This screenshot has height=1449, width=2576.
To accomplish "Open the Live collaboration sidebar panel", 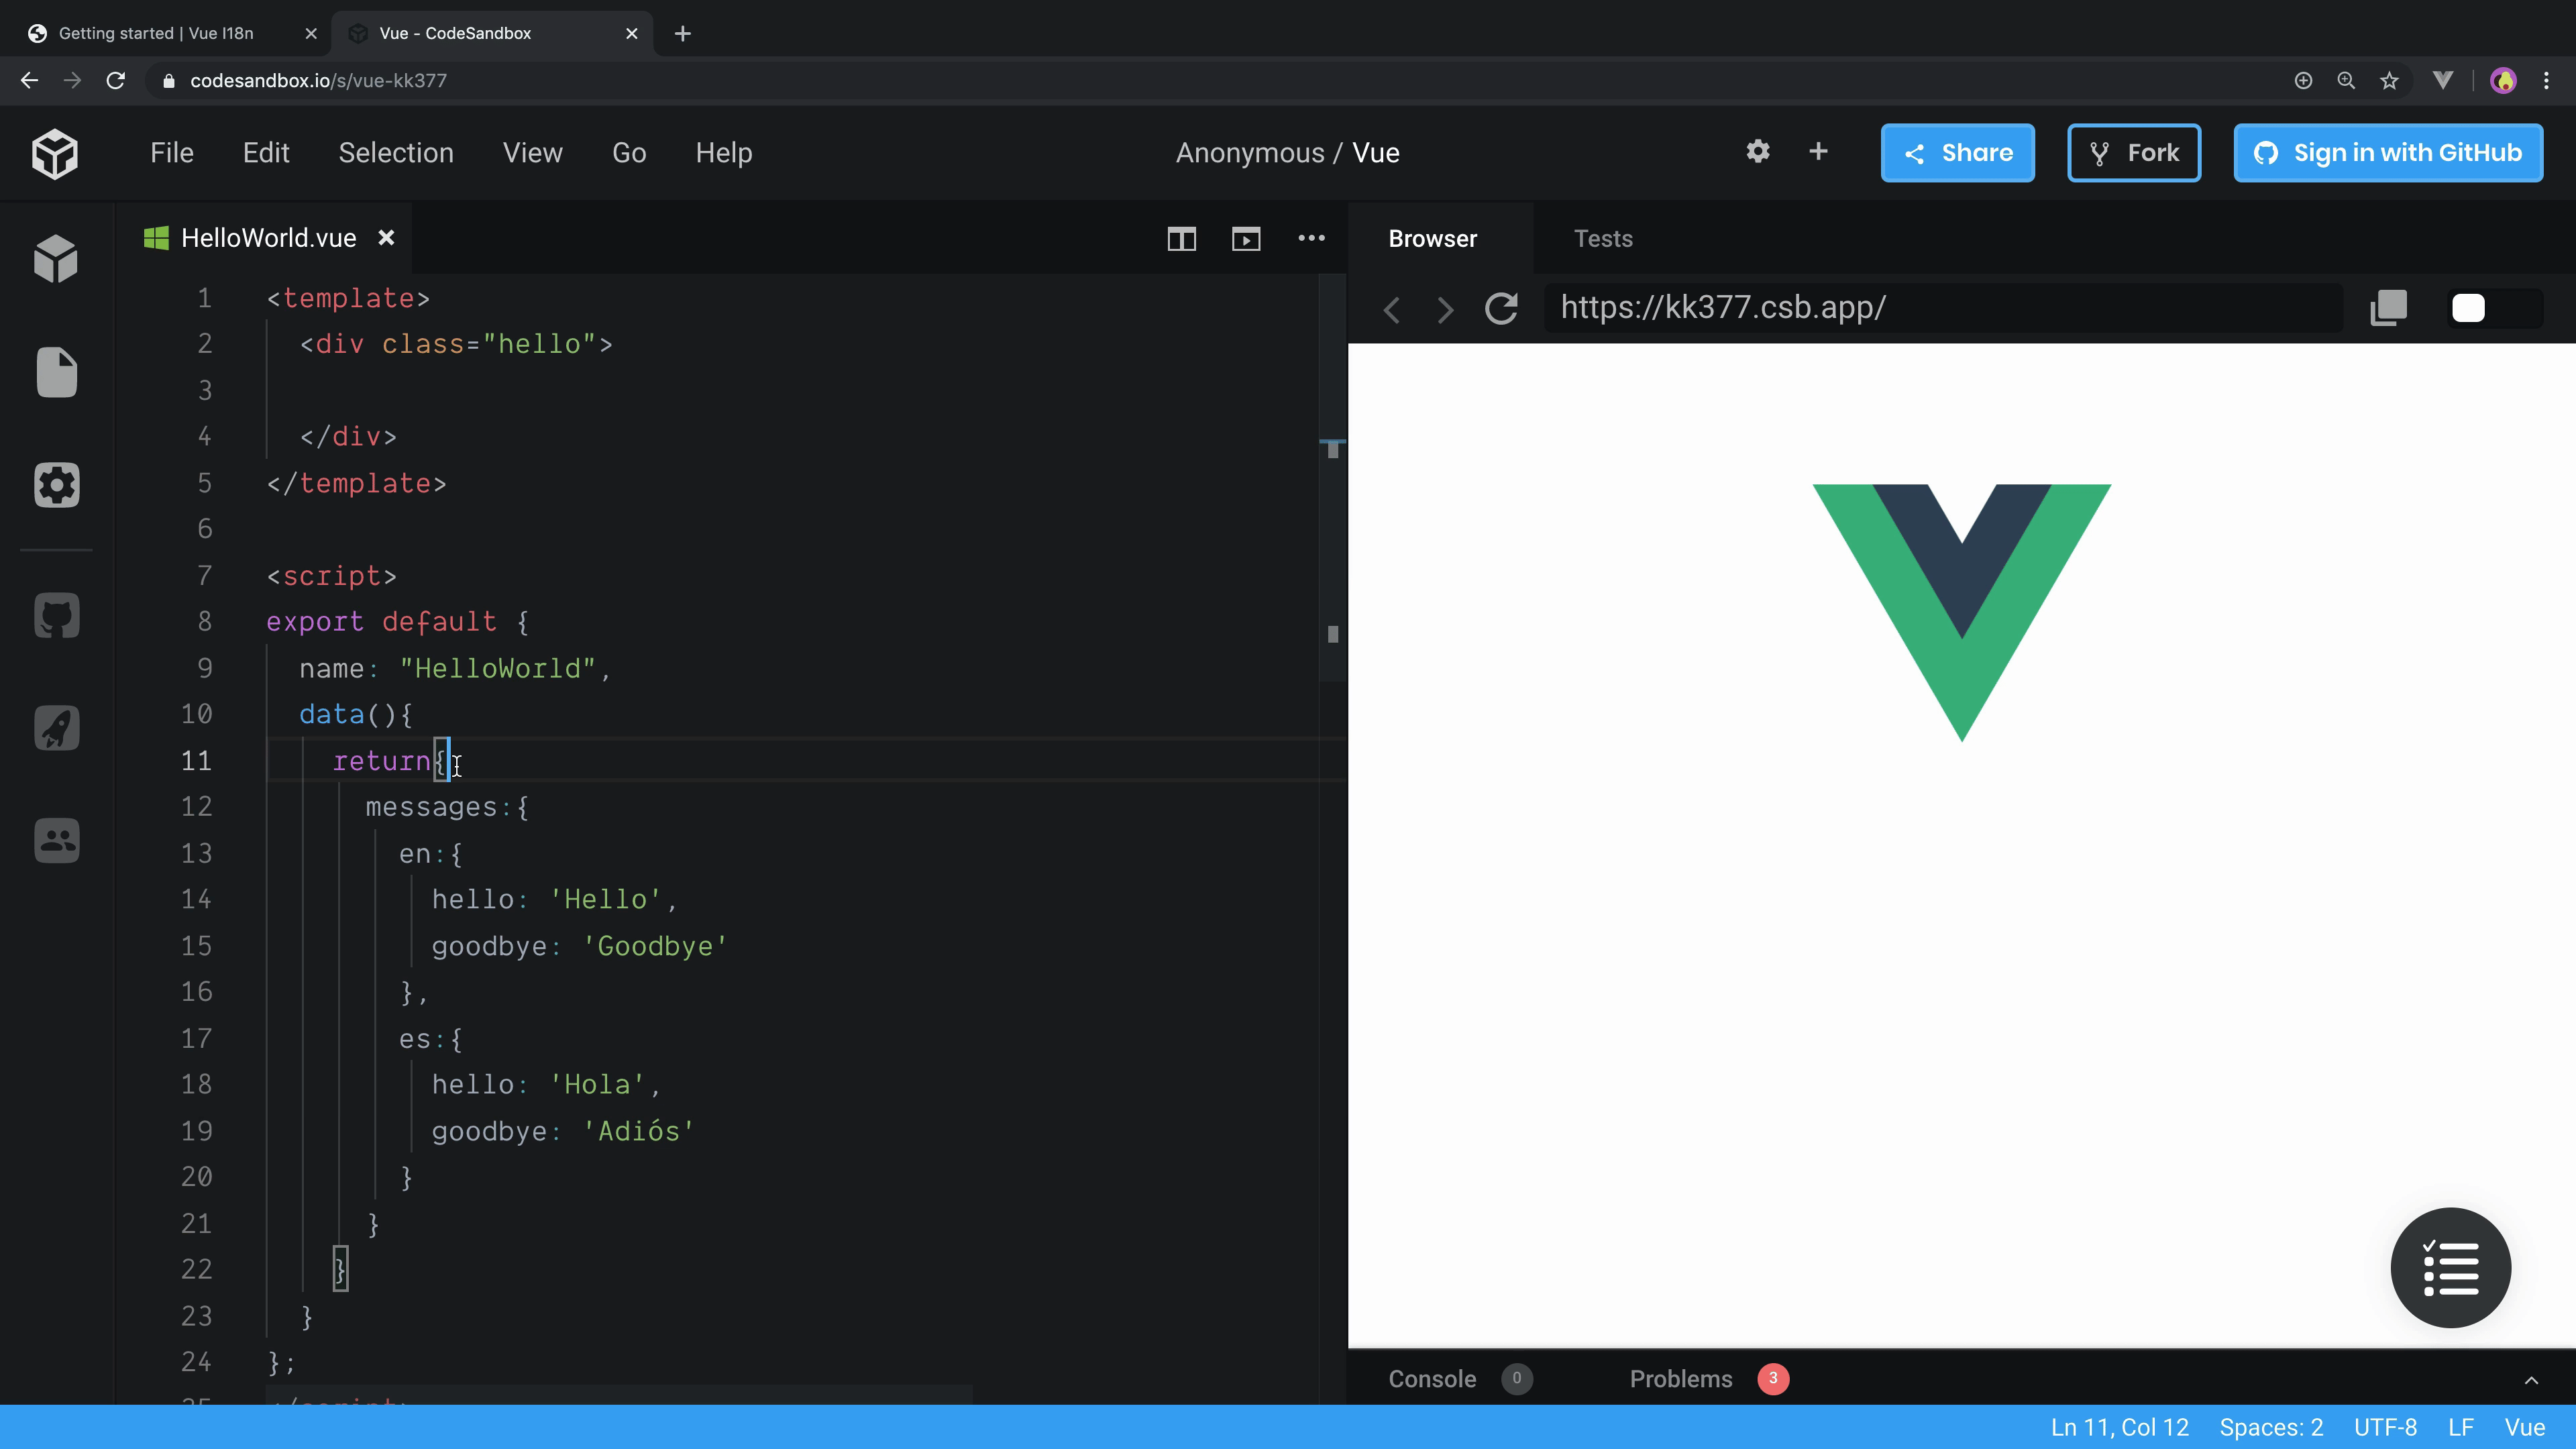I will (56, 840).
